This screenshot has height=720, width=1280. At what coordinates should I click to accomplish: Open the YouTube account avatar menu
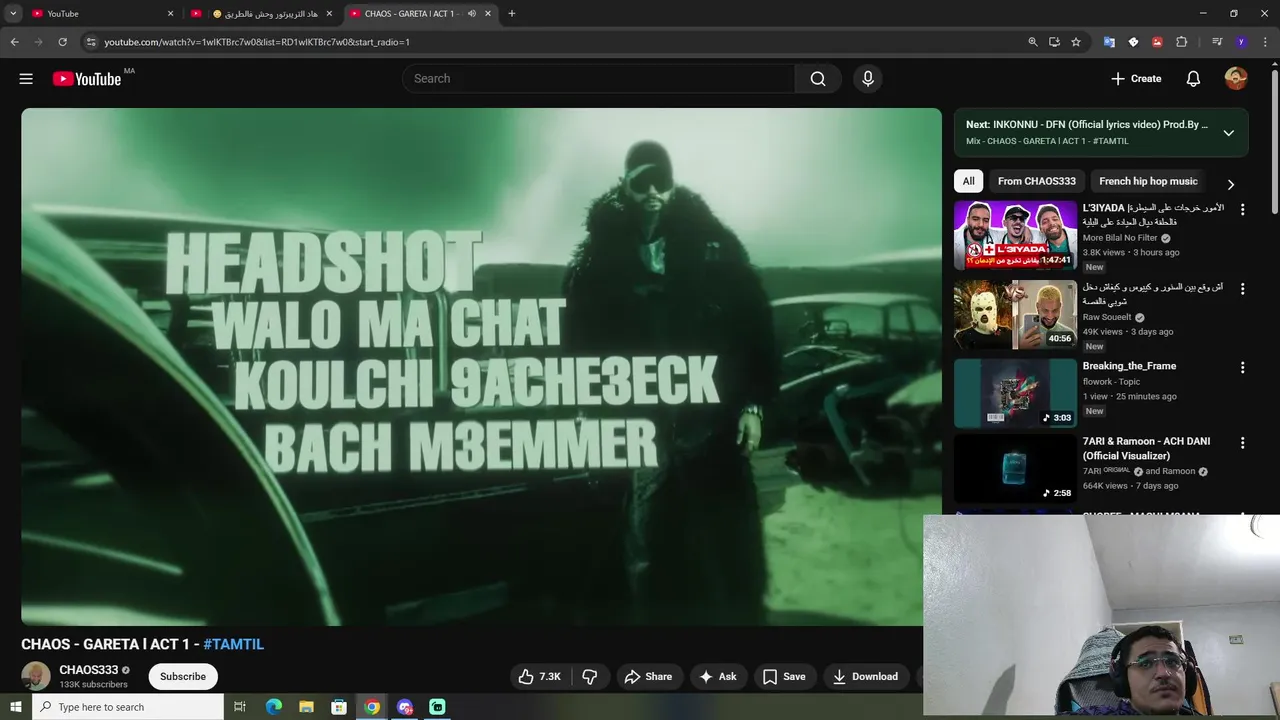click(x=1236, y=79)
